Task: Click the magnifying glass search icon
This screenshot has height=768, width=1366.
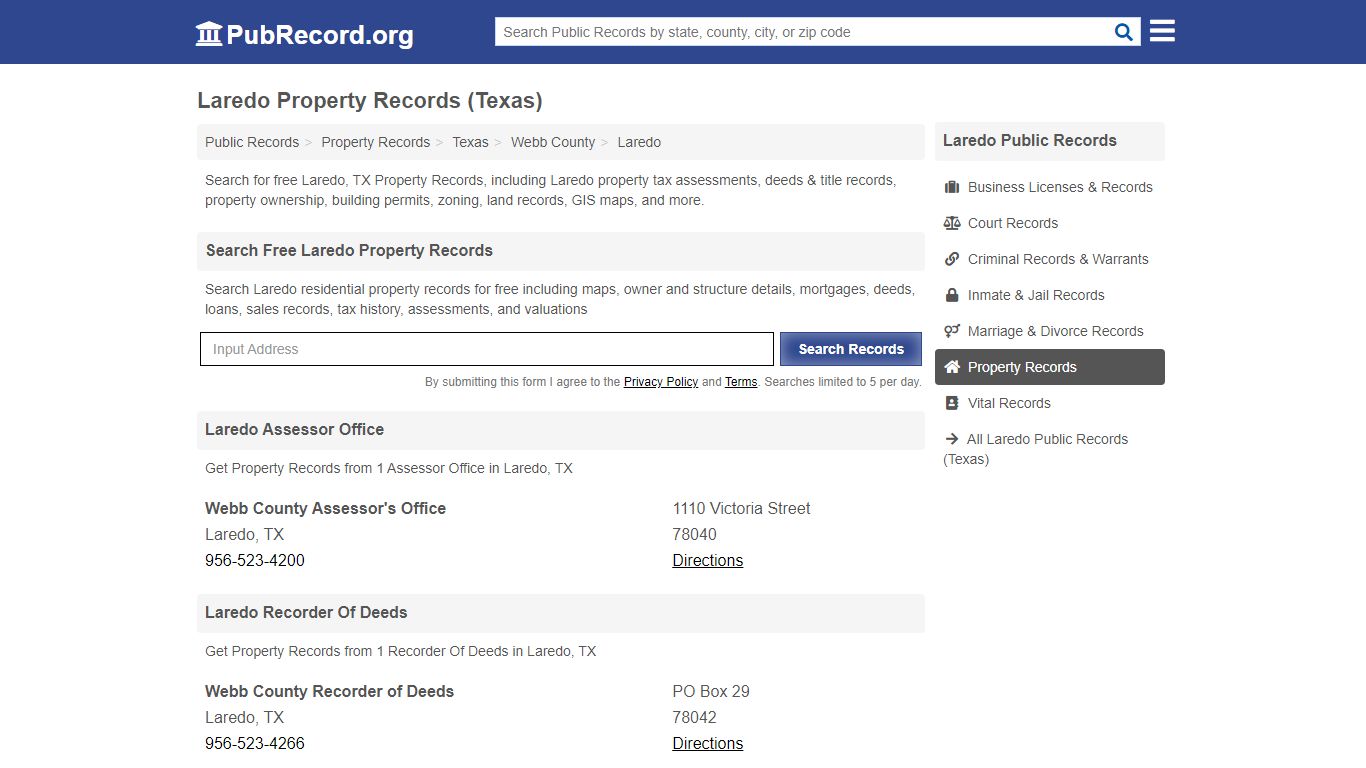Action: coord(1124,32)
